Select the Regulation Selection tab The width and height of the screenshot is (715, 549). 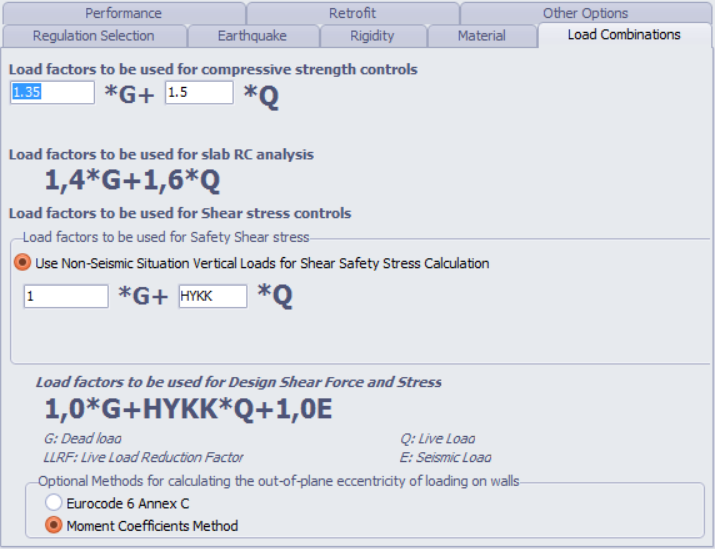(93, 36)
